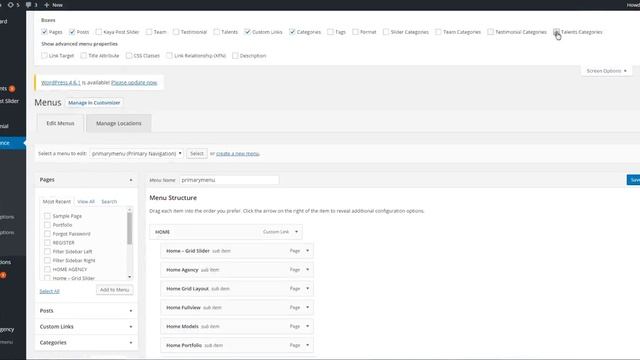The height and width of the screenshot is (360, 640).
Task: Toggle the Pages box checkbox
Action: pos(44,32)
